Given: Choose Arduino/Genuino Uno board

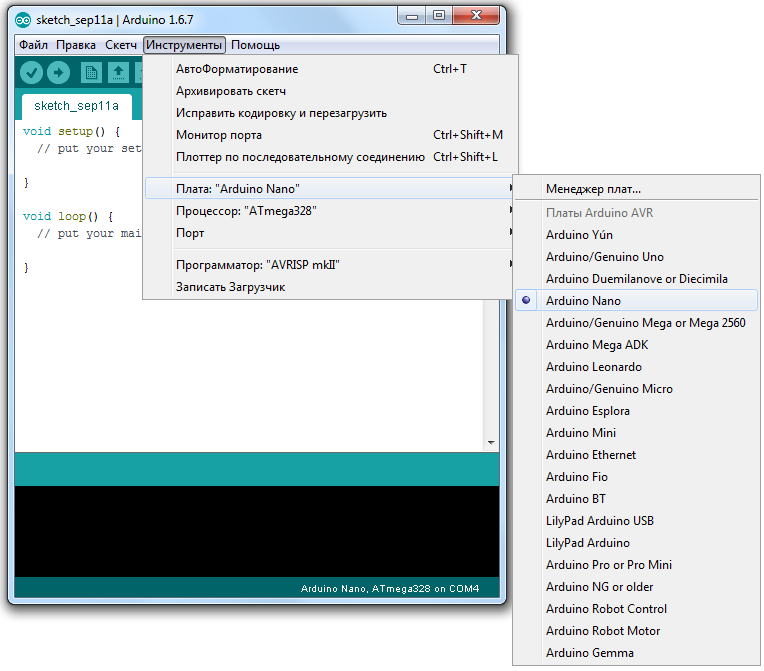Looking at the screenshot, I should tap(604, 257).
